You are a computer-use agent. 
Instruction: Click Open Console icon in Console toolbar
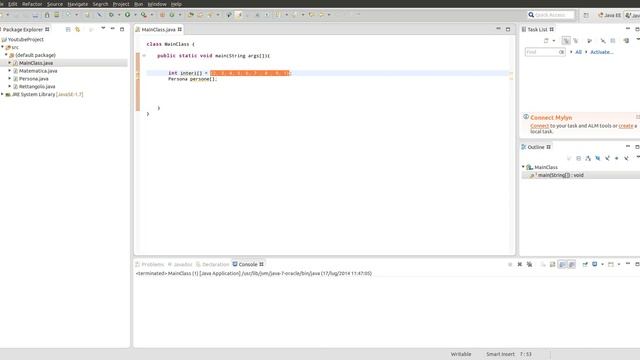(x=611, y=264)
